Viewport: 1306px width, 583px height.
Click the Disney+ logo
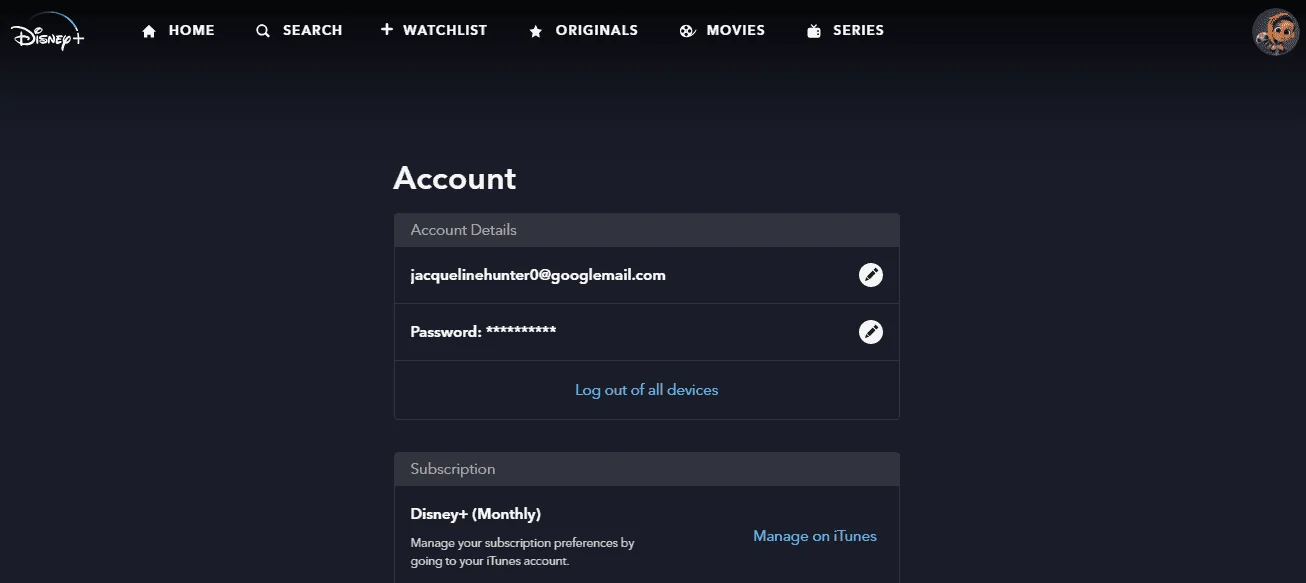click(x=48, y=31)
